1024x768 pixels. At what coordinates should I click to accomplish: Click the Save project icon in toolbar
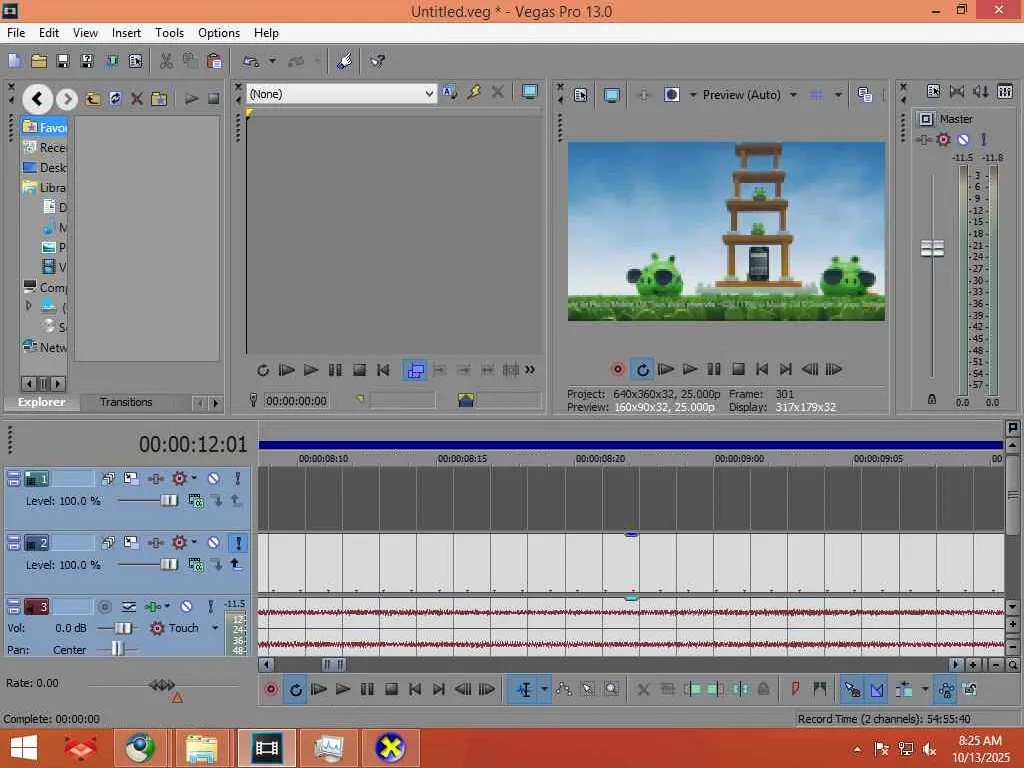click(x=62, y=61)
